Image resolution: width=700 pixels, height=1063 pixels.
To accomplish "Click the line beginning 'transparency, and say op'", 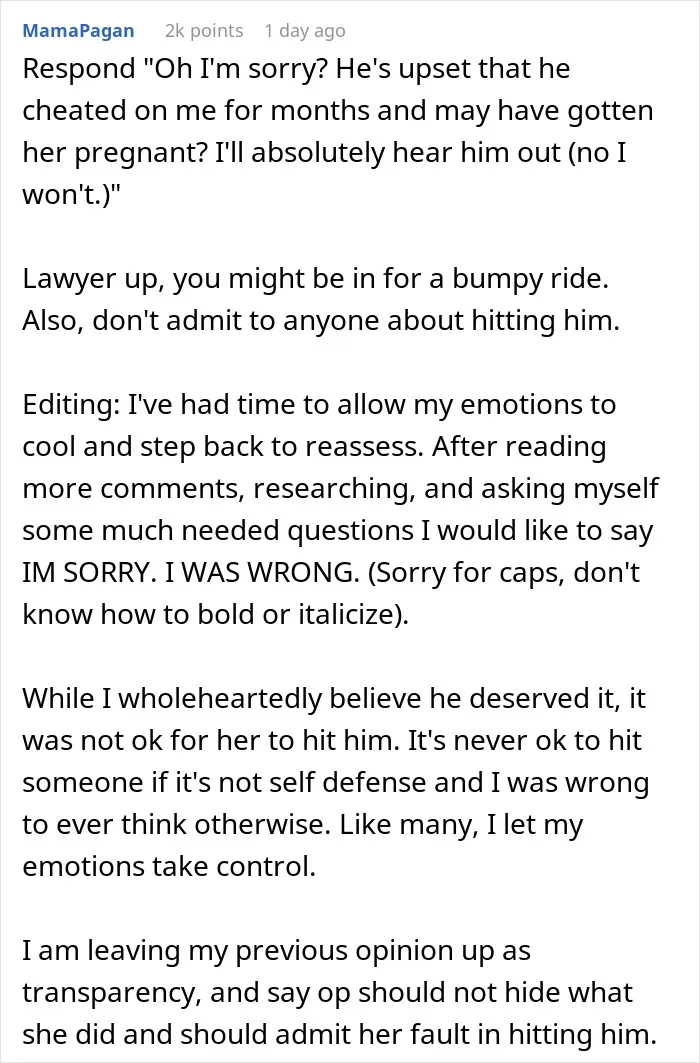I will 327,993.
